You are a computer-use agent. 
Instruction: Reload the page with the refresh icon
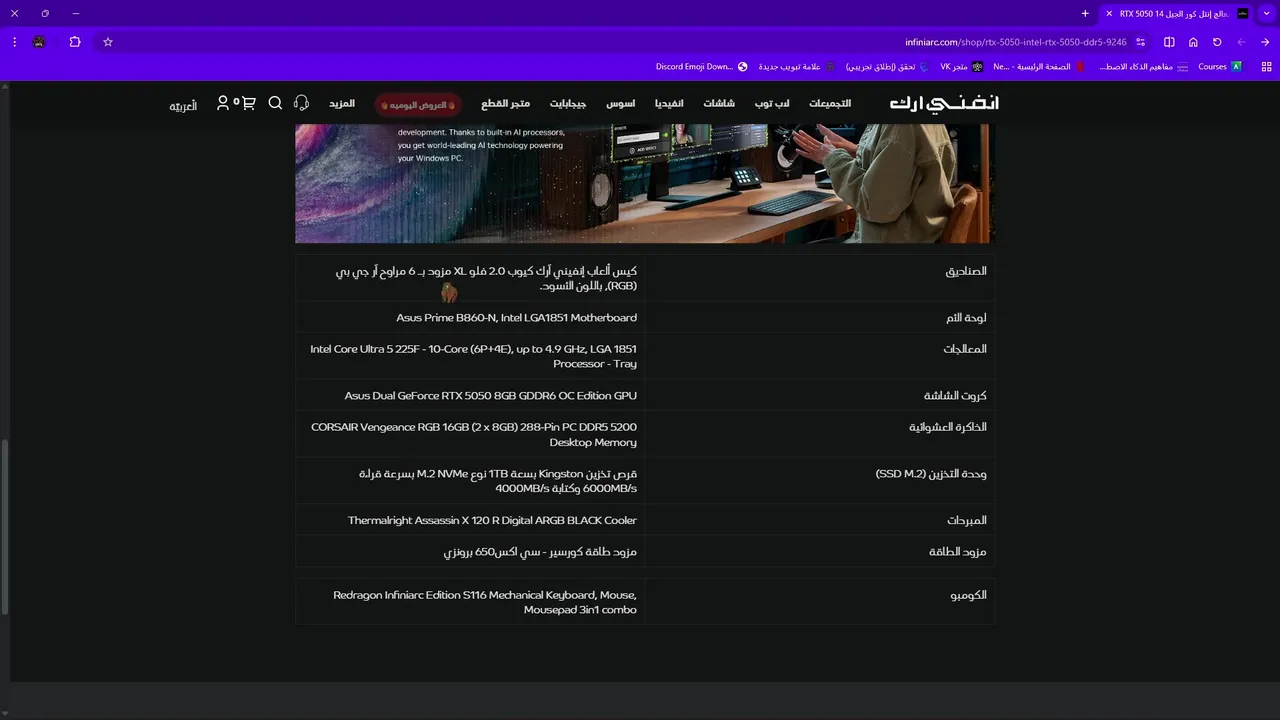(1217, 42)
